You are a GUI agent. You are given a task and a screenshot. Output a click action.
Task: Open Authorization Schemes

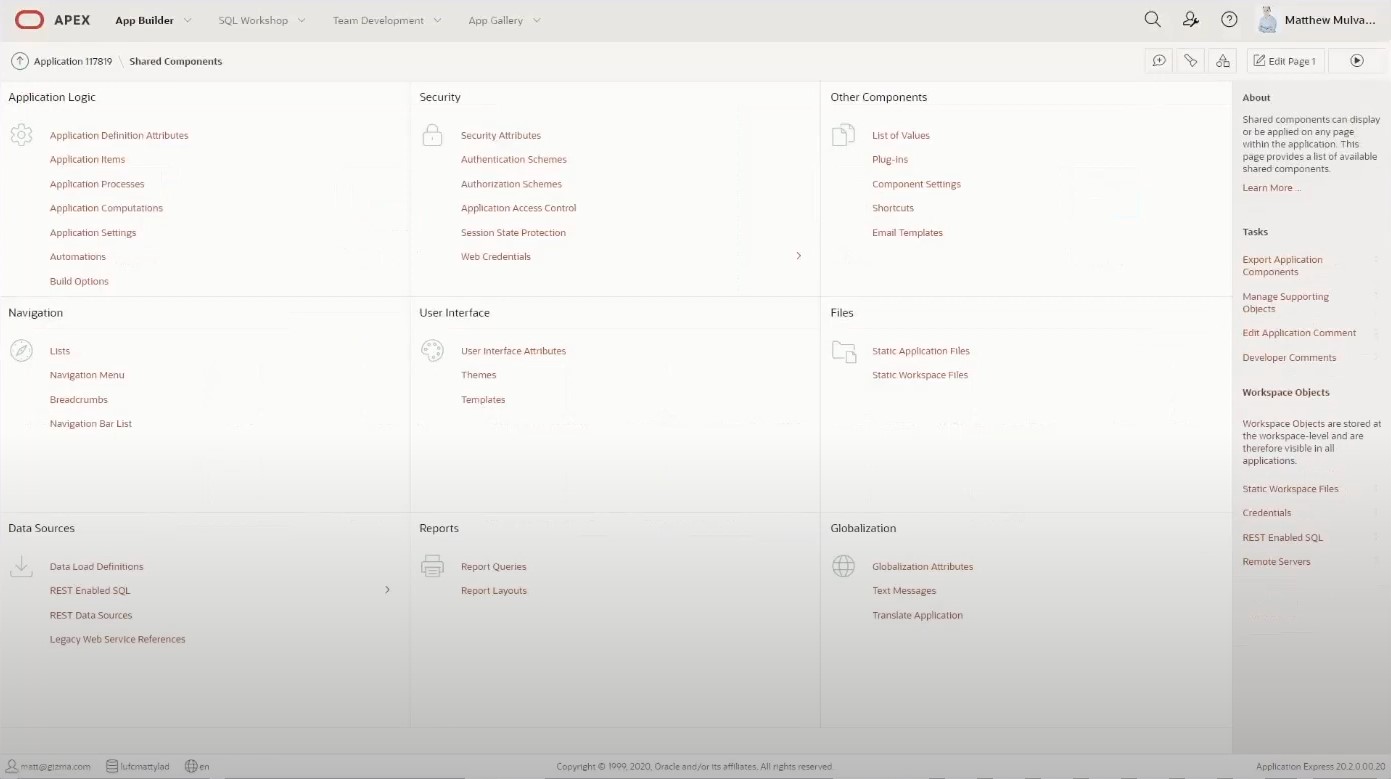click(x=511, y=184)
